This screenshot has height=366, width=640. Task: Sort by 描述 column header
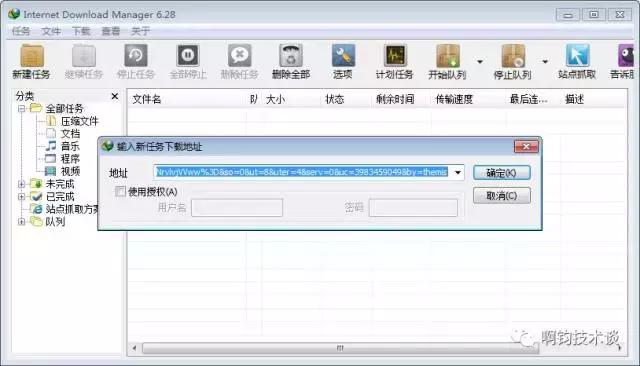574,99
